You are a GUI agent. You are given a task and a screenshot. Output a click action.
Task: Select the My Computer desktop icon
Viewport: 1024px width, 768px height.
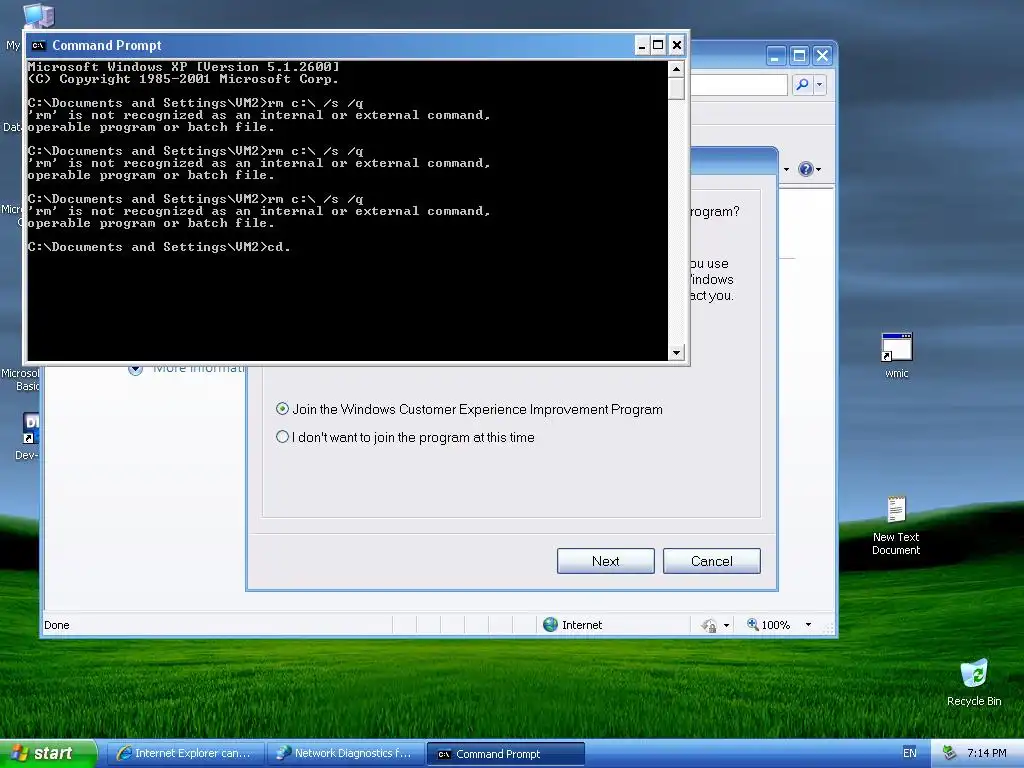coord(38,14)
